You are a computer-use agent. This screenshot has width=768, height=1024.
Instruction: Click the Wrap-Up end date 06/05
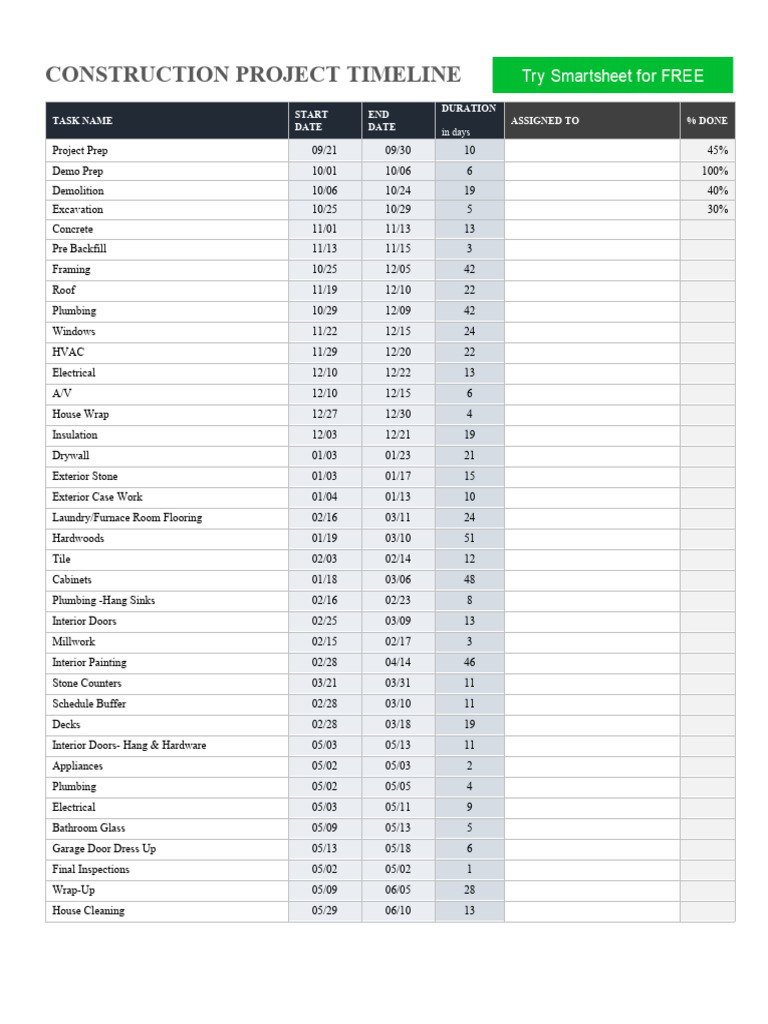pyautogui.click(x=398, y=890)
